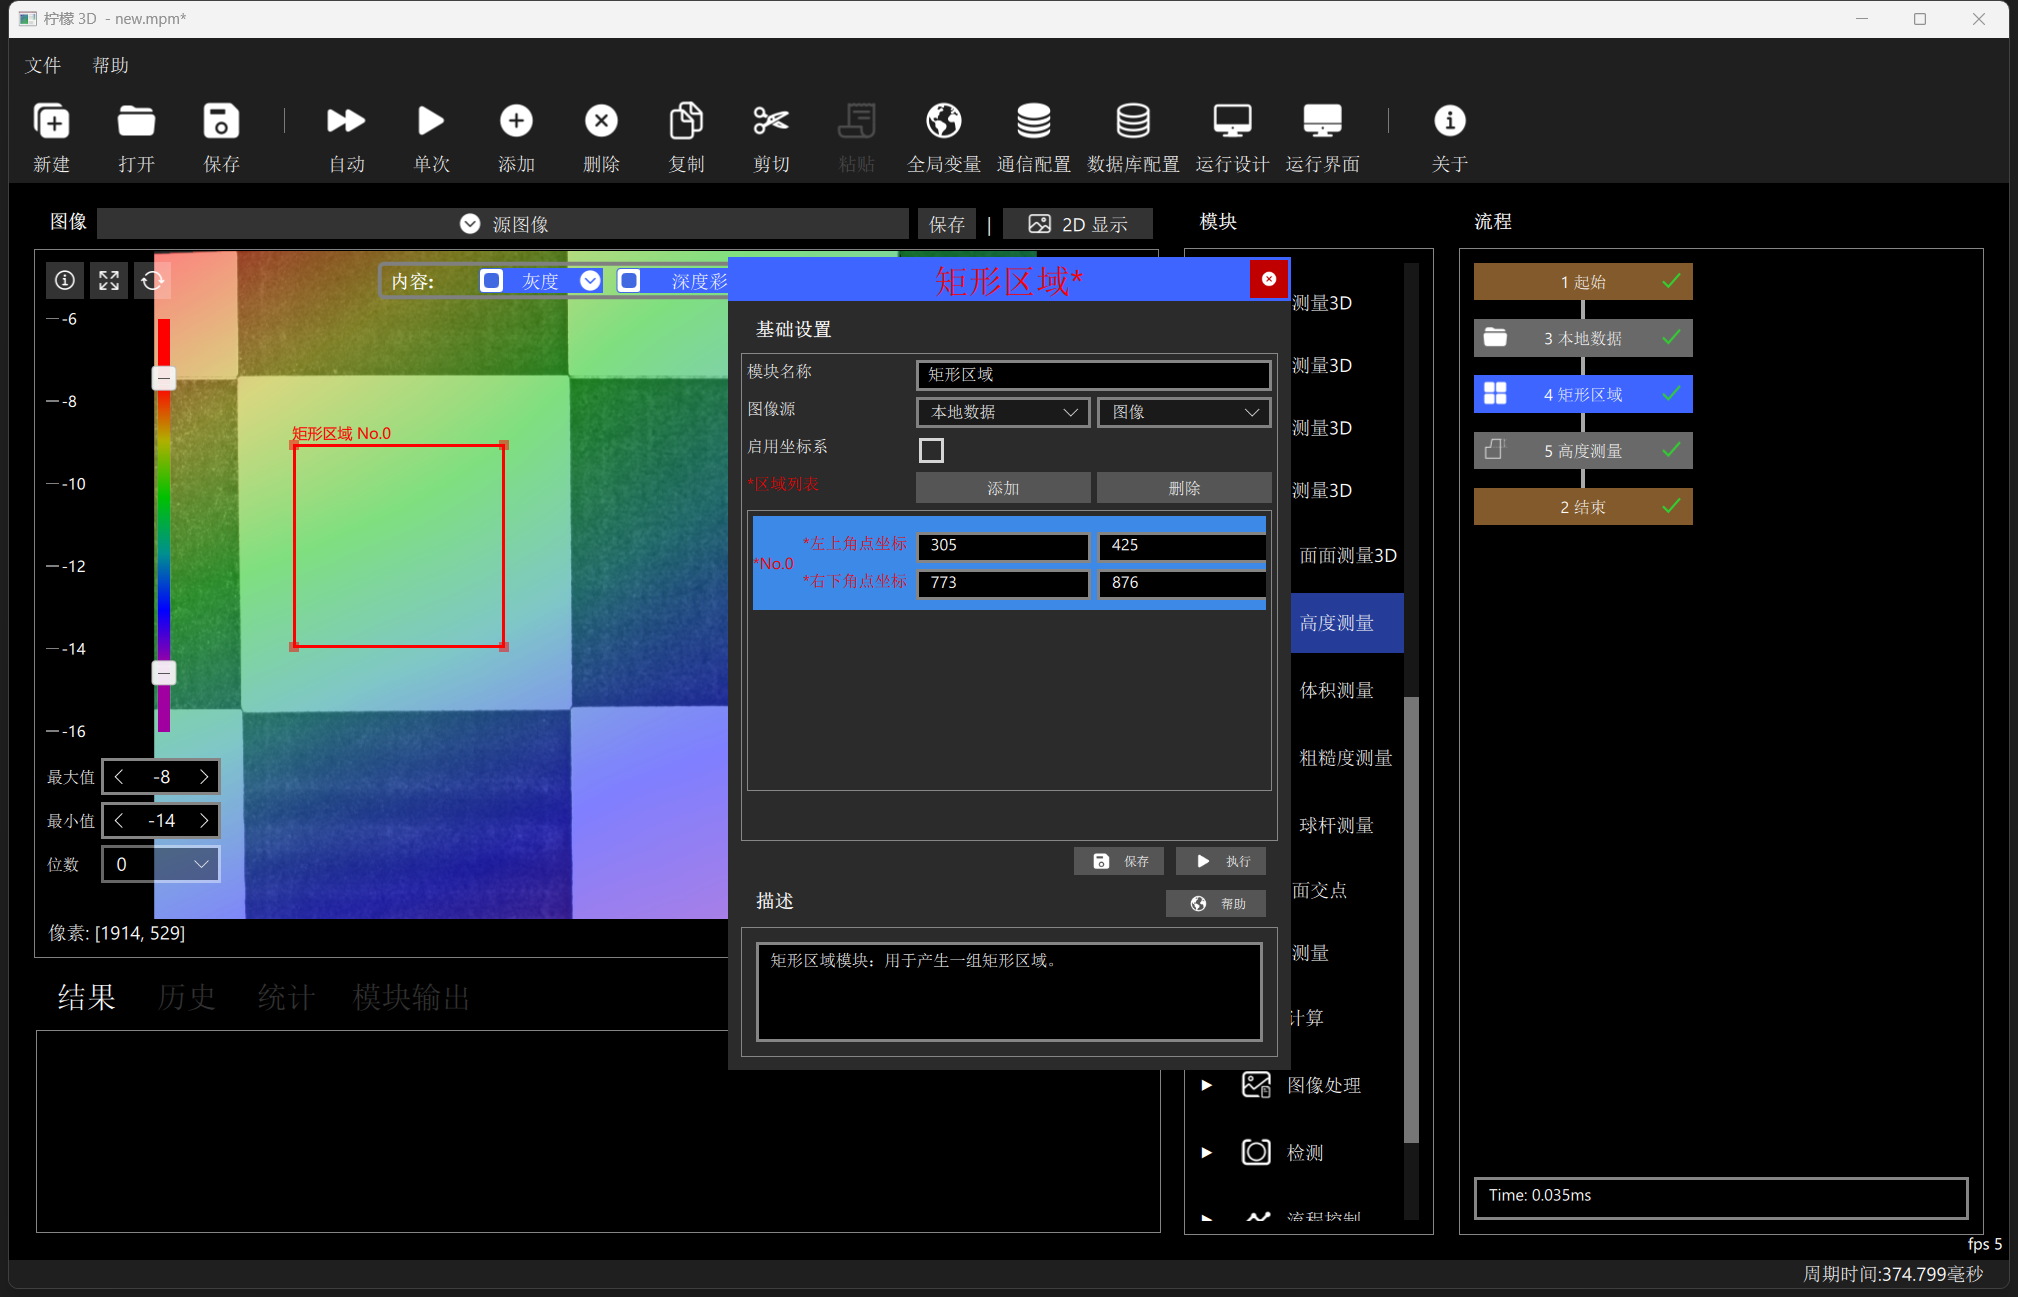Switch to the 历史 tab

coord(187,997)
